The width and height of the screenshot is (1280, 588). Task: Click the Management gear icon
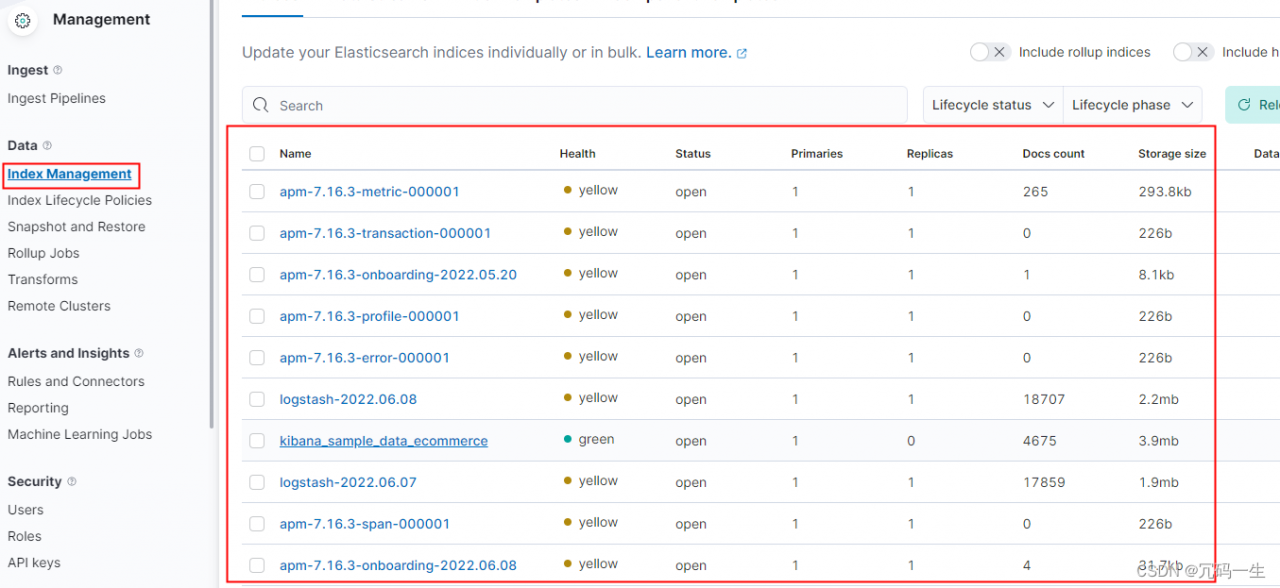point(23,20)
